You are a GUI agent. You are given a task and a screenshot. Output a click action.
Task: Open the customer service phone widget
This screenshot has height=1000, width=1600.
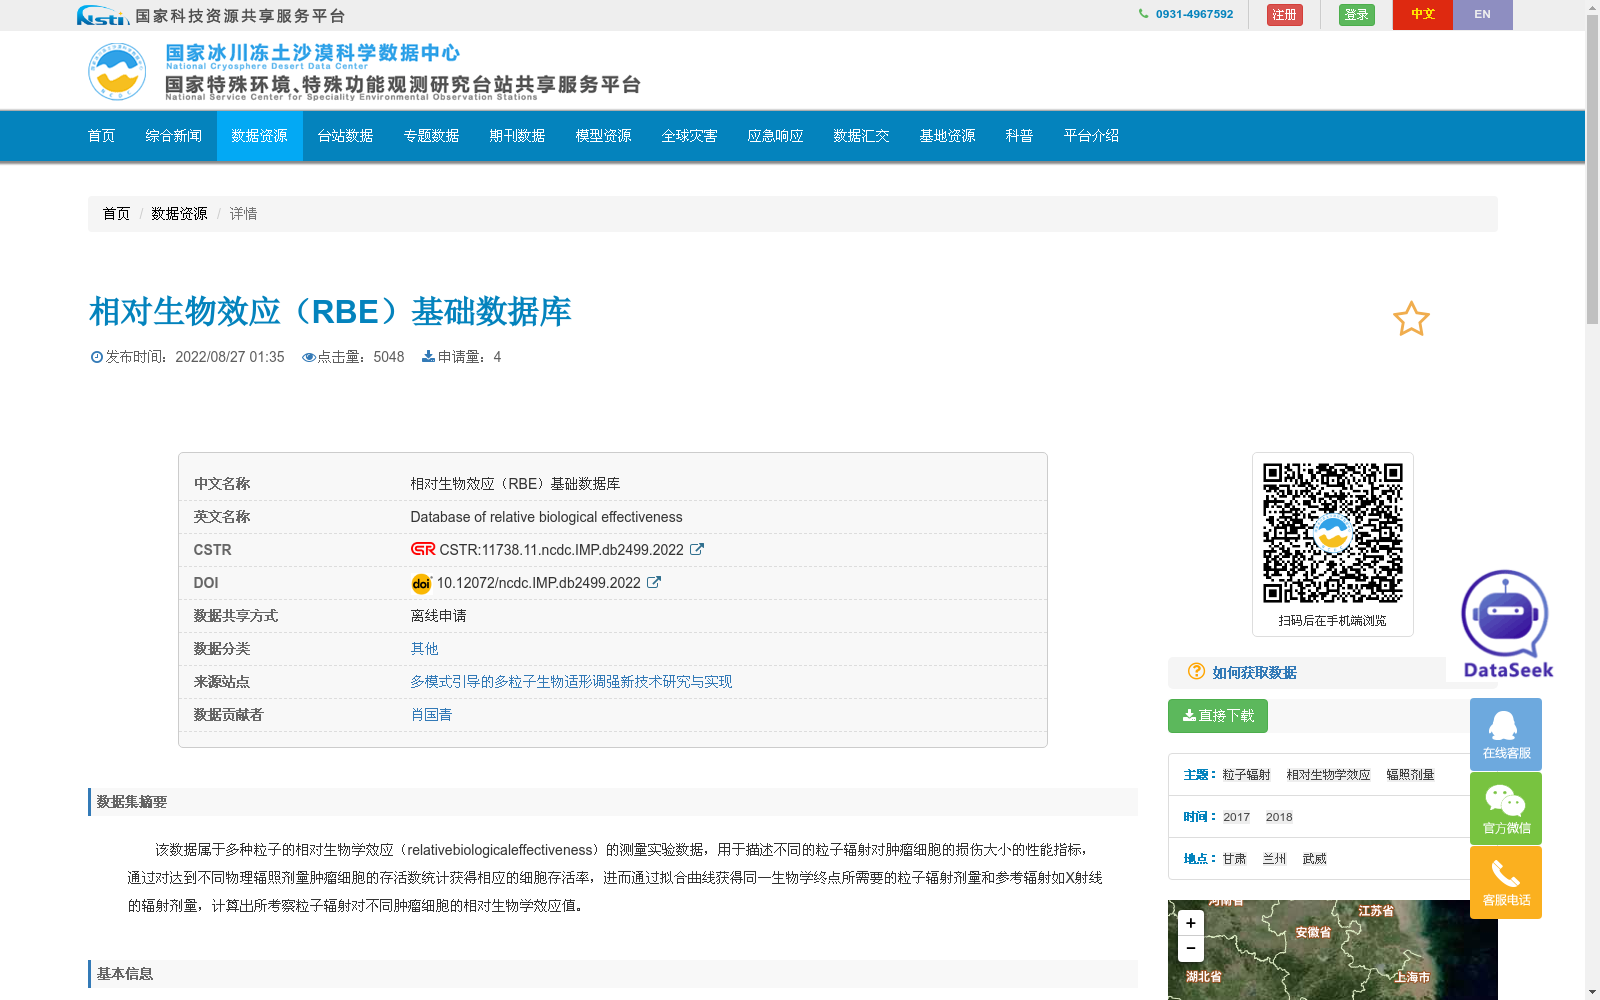[x=1506, y=882]
